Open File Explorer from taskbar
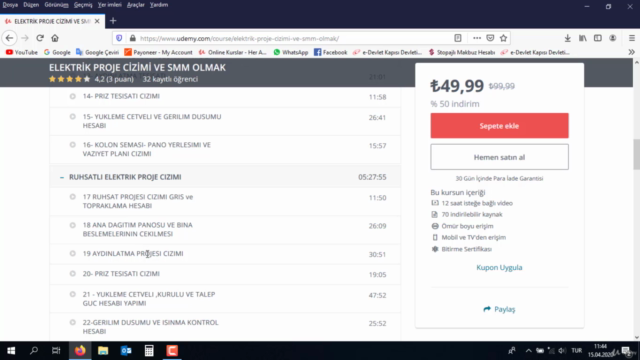Screen dimensions: 640x360 pyautogui.click(x=103, y=351)
